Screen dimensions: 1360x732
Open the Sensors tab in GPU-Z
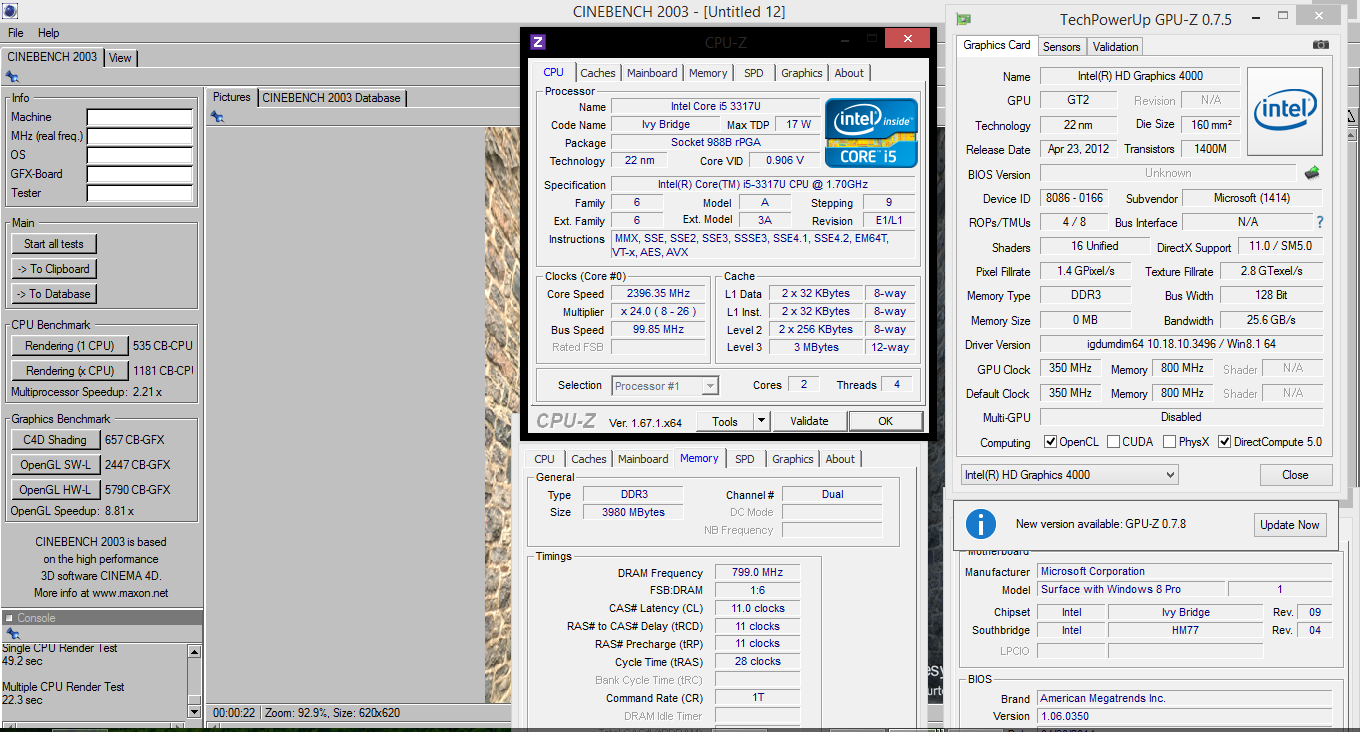click(x=1062, y=47)
